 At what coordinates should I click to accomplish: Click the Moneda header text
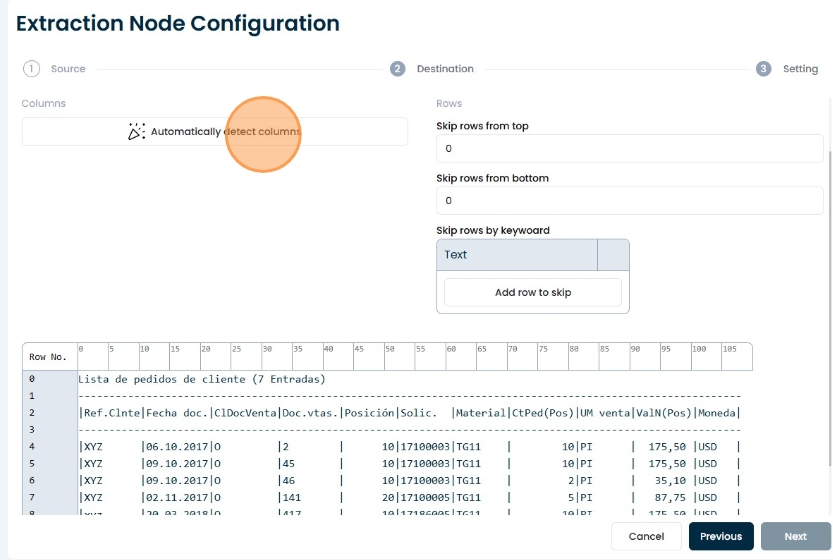(x=717, y=413)
